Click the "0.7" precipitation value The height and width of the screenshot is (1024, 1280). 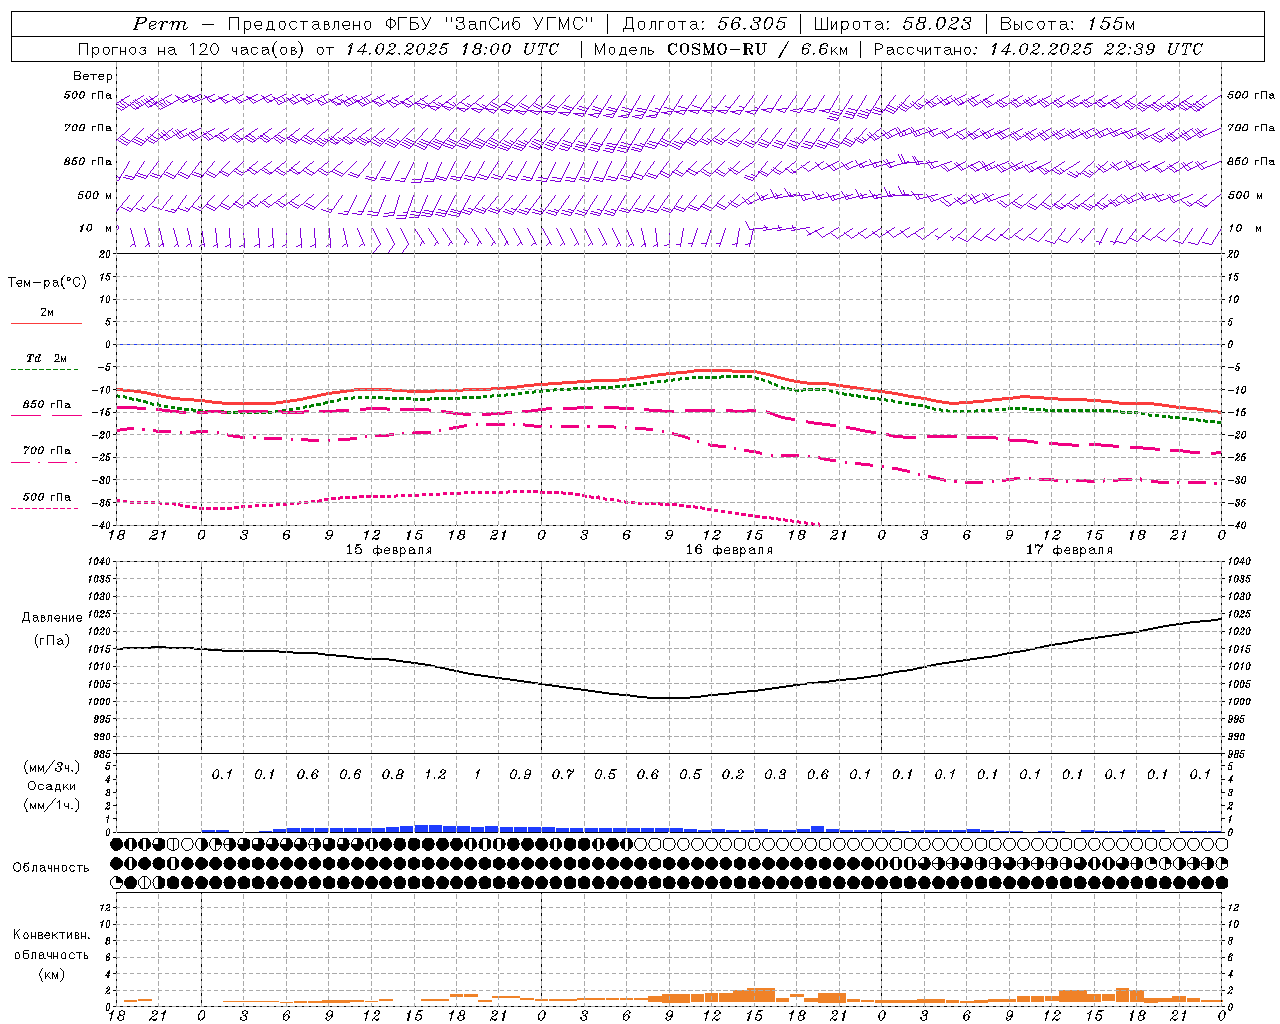click(563, 774)
